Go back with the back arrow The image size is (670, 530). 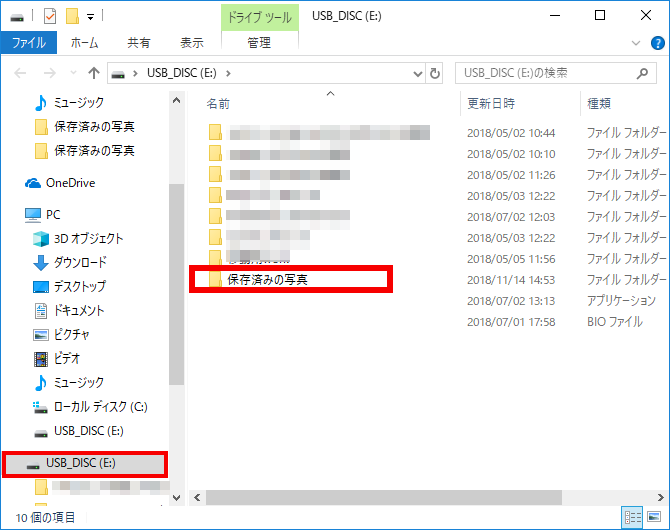pos(20,74)
